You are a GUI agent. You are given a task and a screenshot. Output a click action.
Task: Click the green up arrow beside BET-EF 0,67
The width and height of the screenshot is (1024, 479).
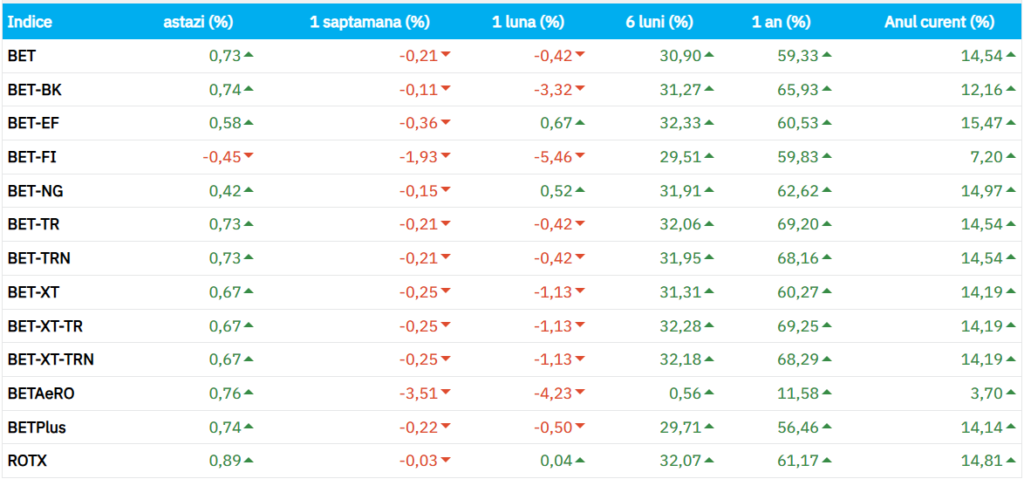580,122
